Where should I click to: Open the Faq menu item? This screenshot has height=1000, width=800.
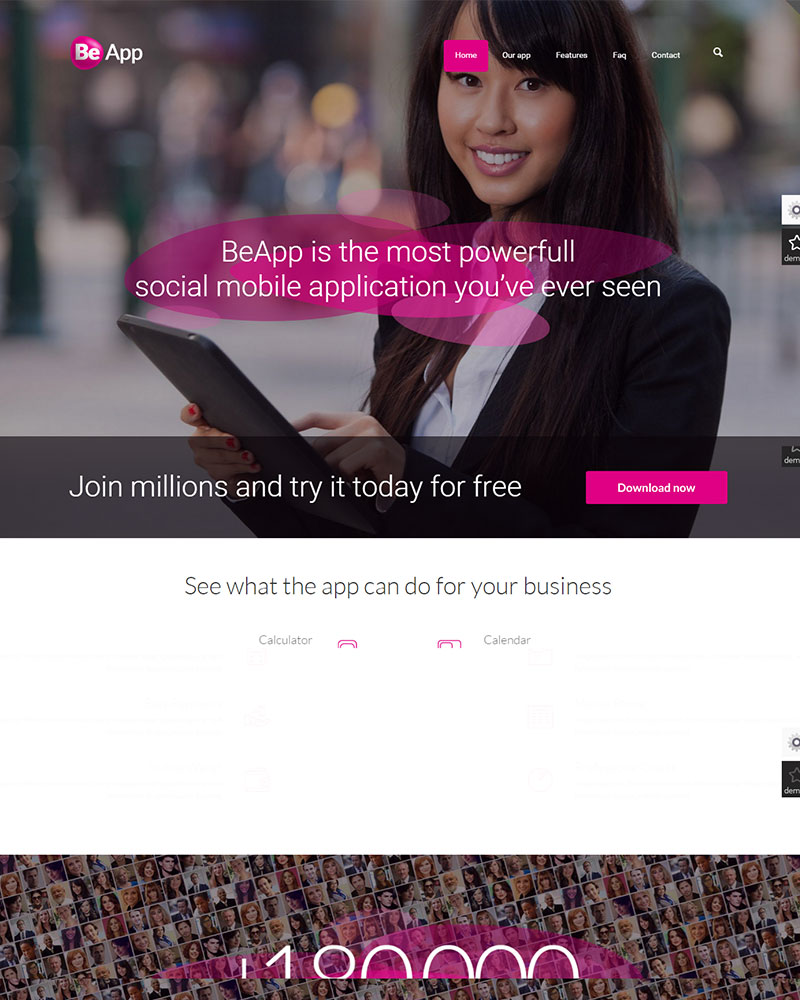point(619,55)
